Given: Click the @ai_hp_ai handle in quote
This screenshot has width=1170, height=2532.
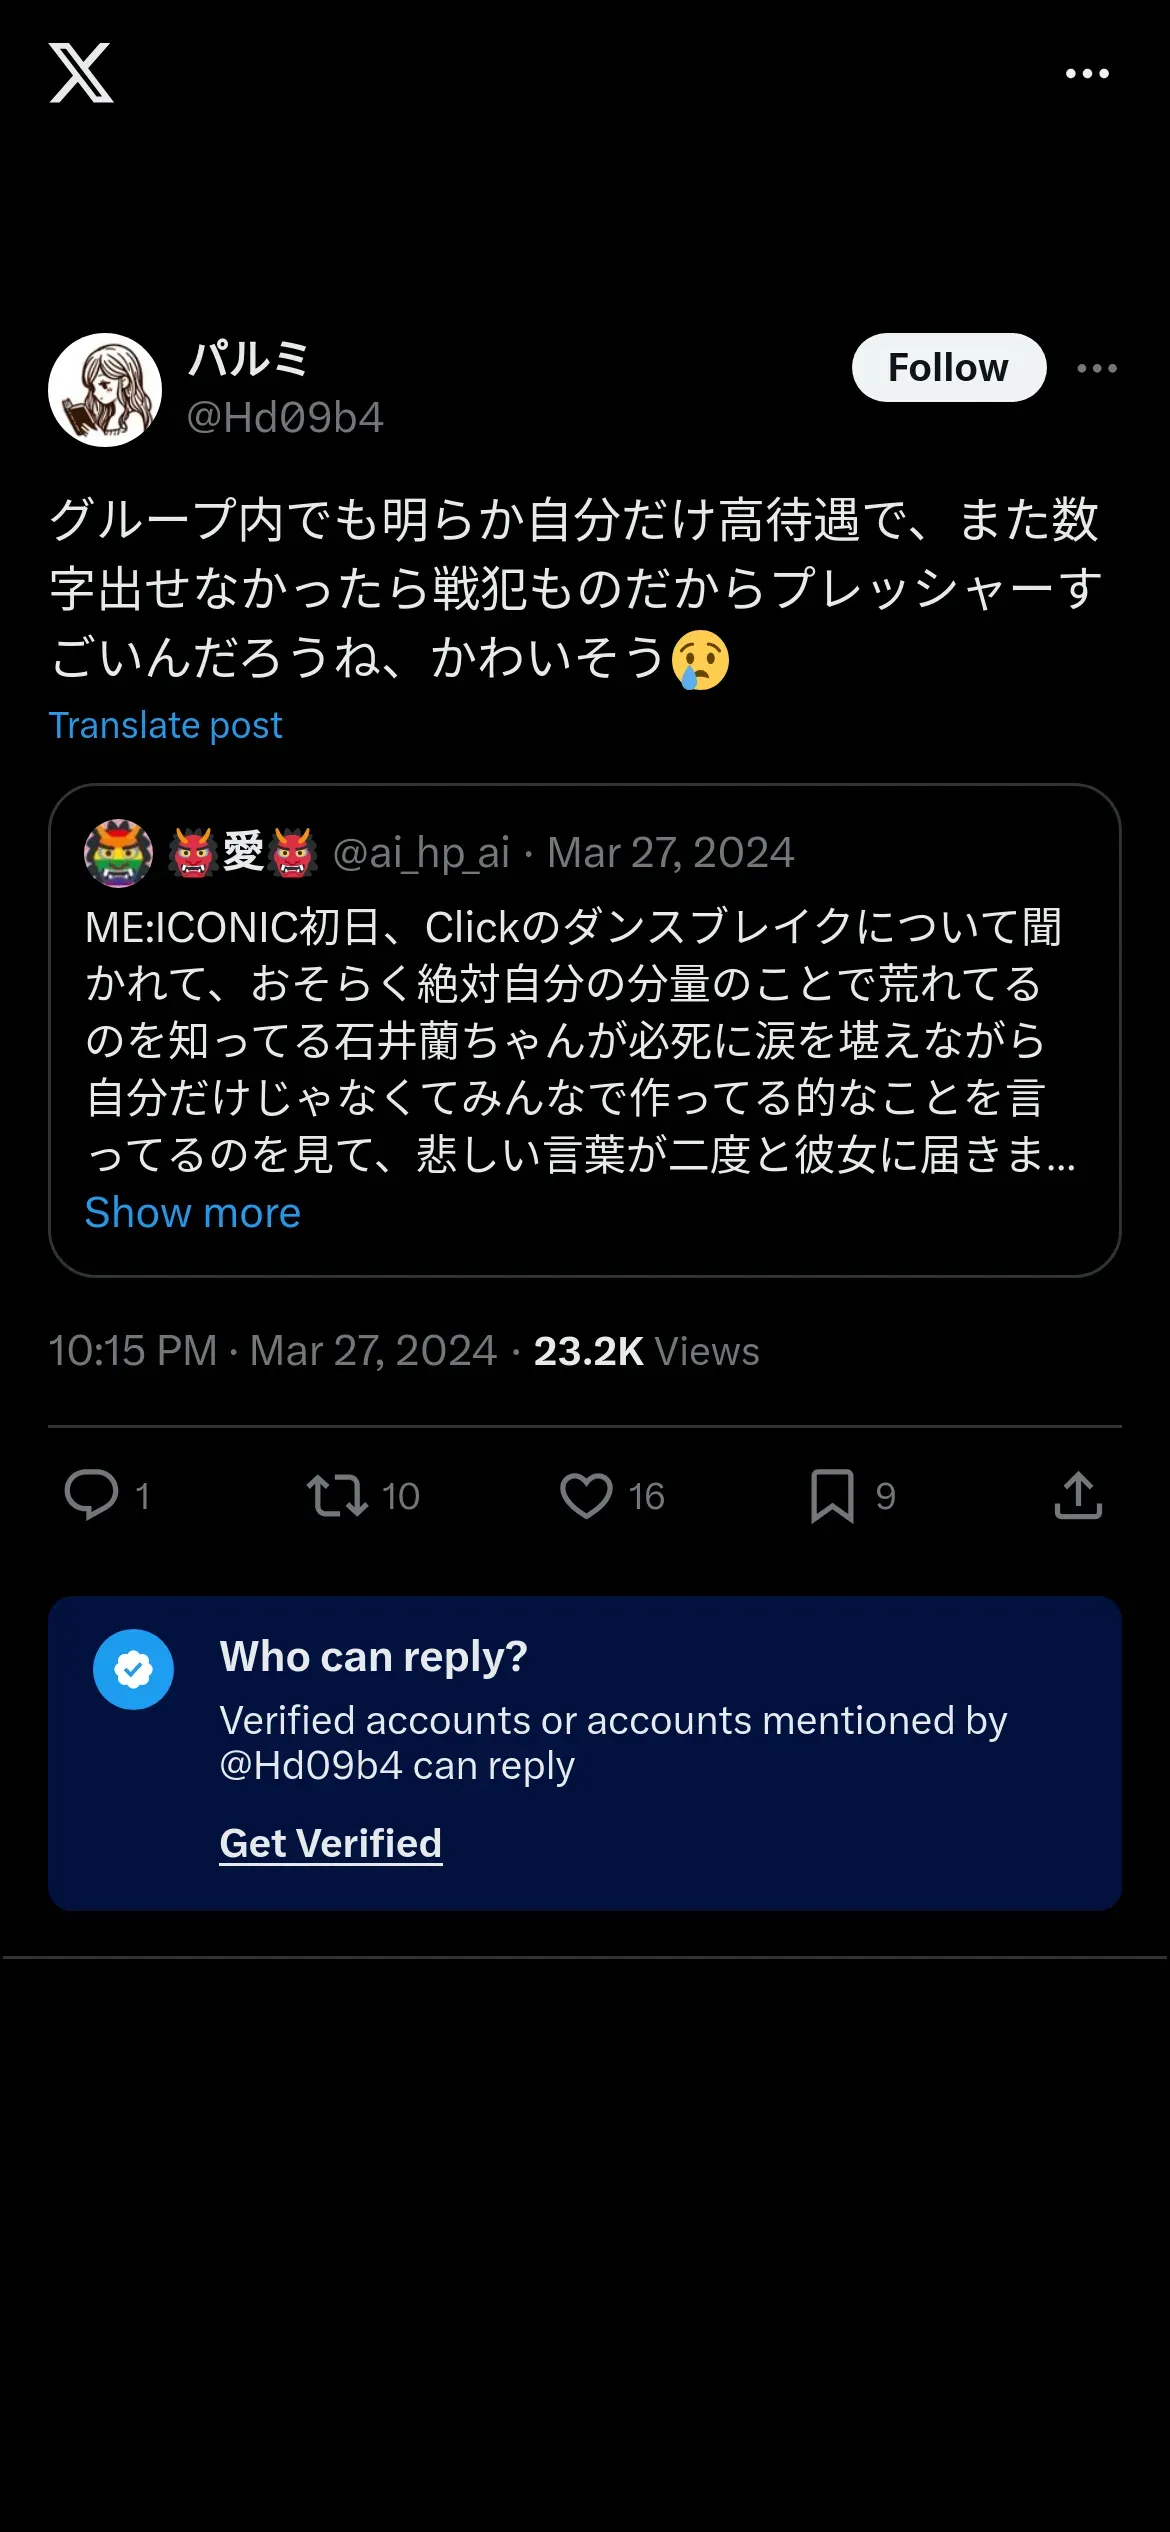Looking at the screenshot, I should 421,853.
